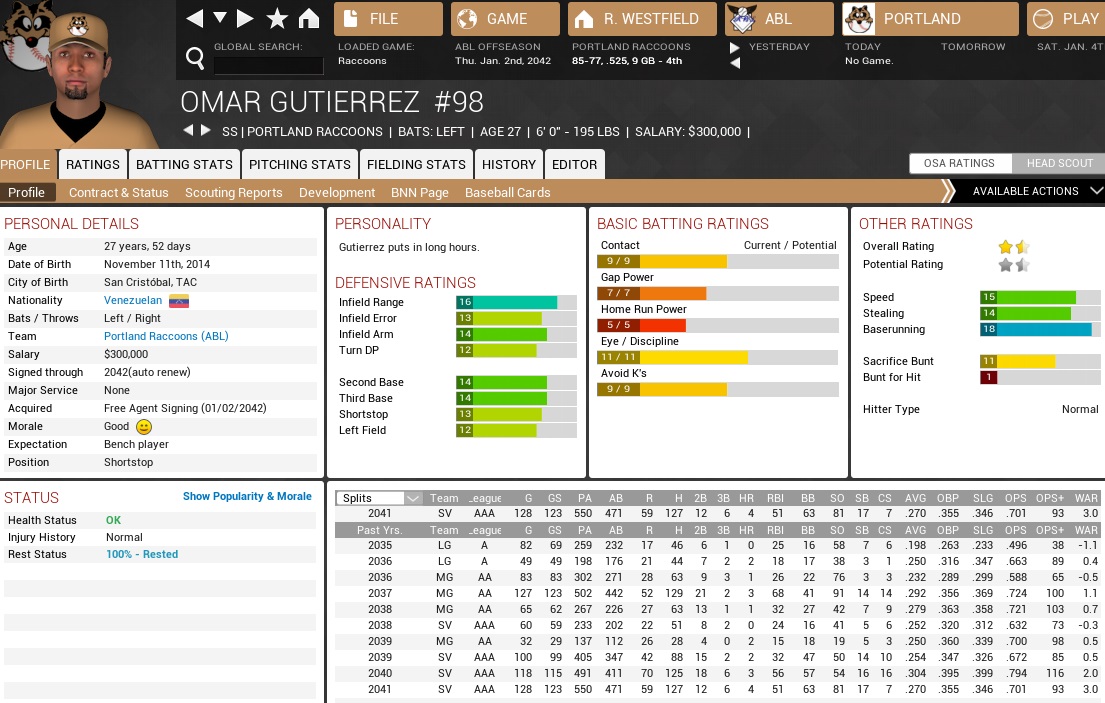The image size is (1105, 703).
Task: Switch to the FIELDING STATS tab
Action: [416, 164]
